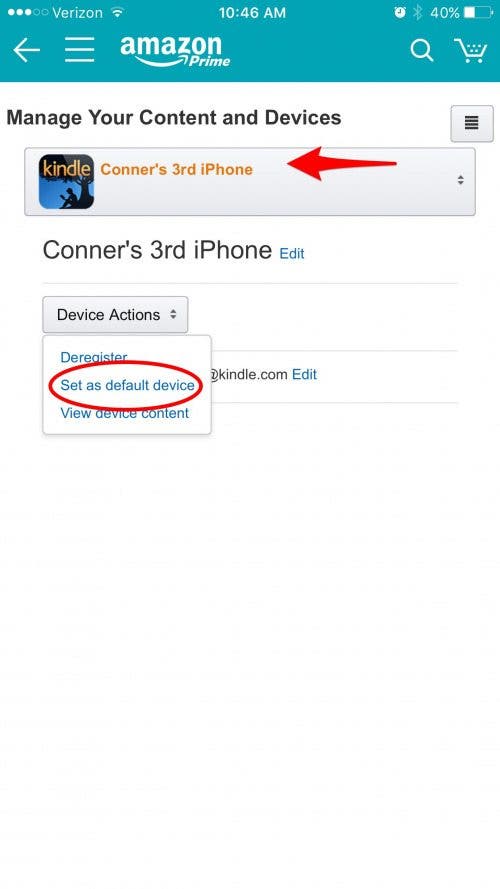Screen dimensions: 500x889
Task: Edit the Conner's 3rd iPhone device name
Action: (x=292, y=253)
